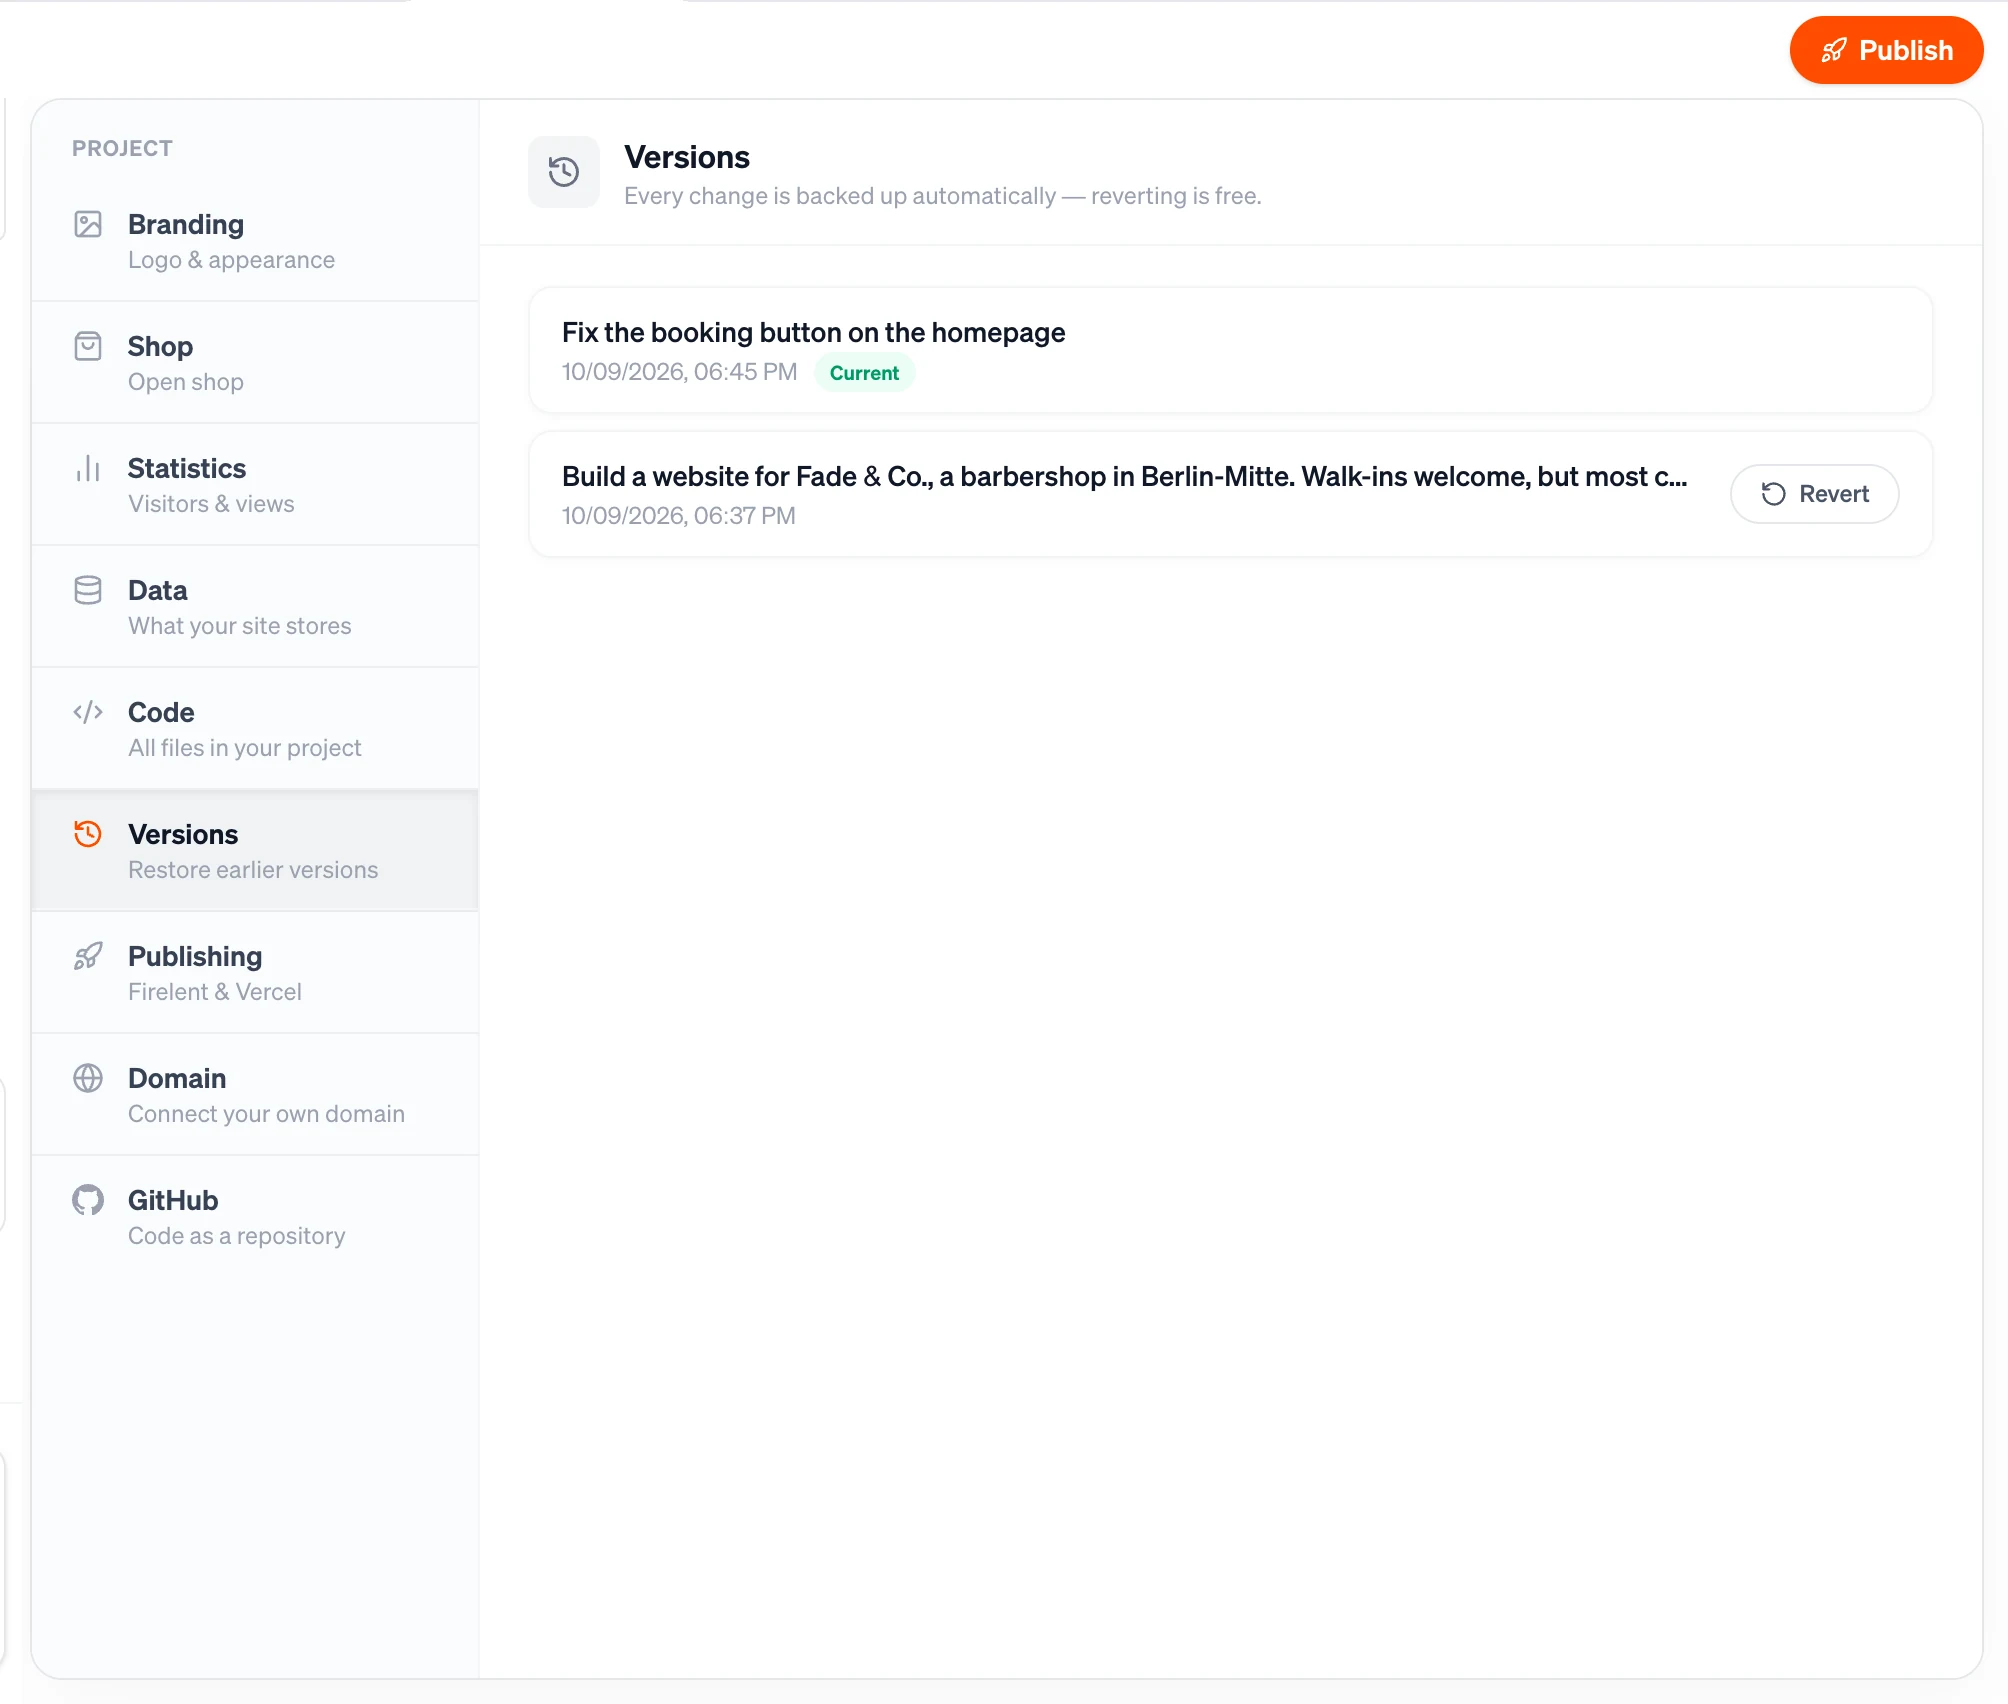
Task: Go to Statistics section
Action: (255, 485)
